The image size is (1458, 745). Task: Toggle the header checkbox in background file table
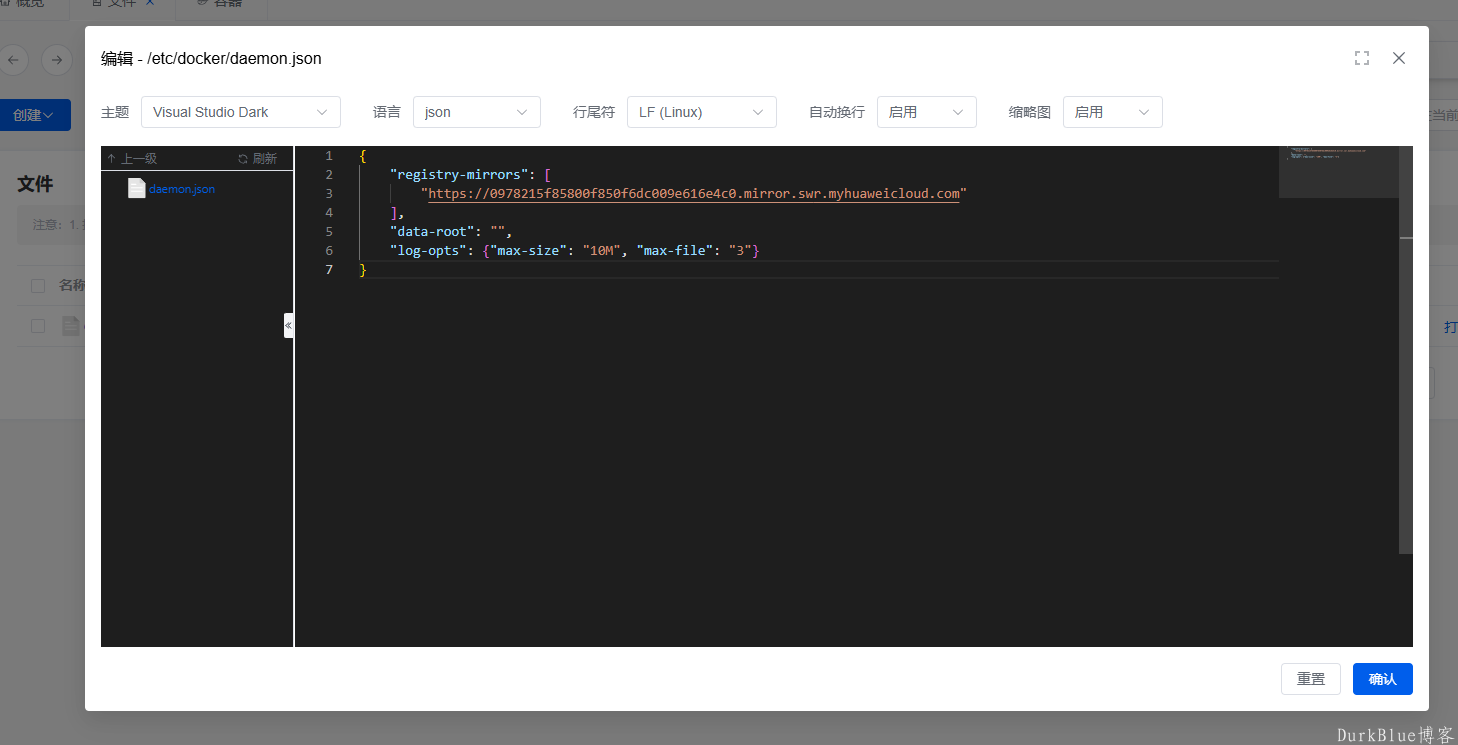(x=38, y=286)
